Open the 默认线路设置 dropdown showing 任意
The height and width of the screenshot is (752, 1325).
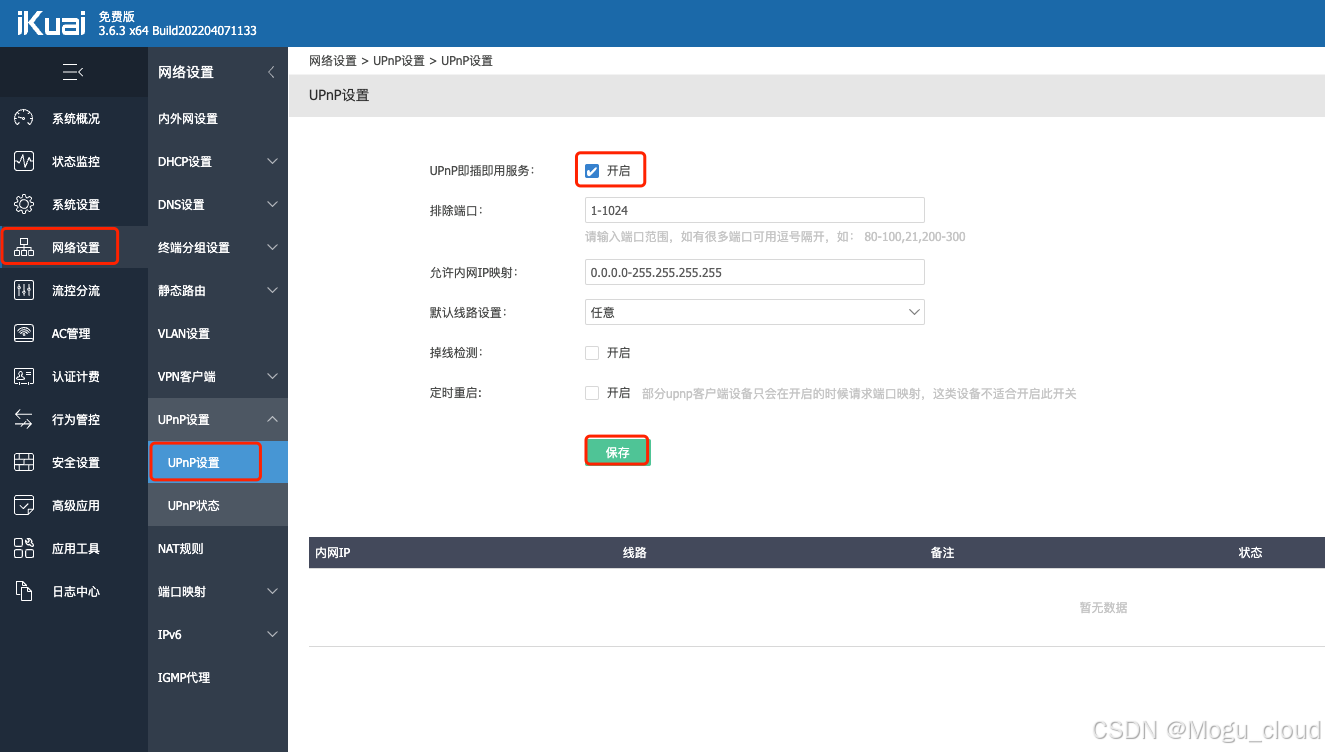pos(755,312)
